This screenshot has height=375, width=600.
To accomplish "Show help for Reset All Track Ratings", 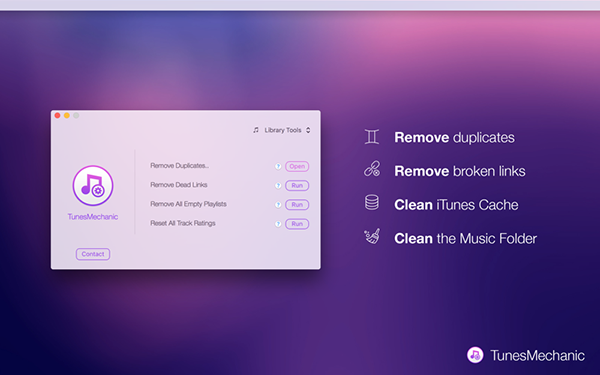I will [x=278, y=224].
